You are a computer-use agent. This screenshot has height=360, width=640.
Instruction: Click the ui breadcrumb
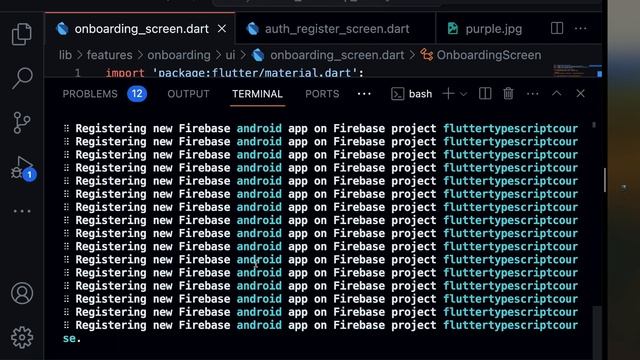coord(230,55)
